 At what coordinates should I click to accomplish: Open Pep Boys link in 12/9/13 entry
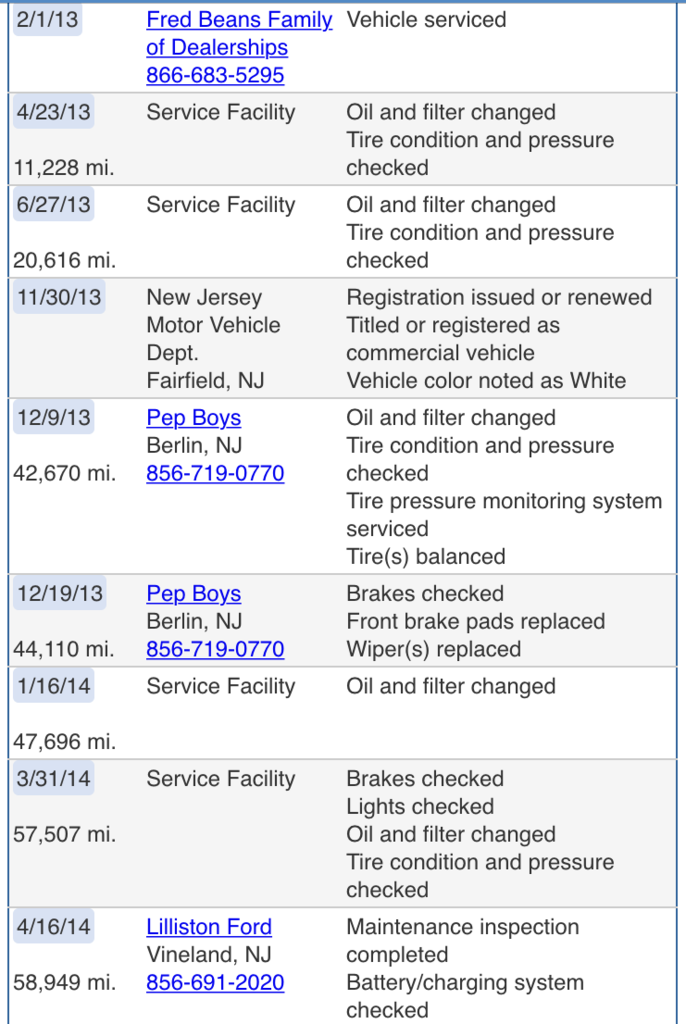click(193, 418)
